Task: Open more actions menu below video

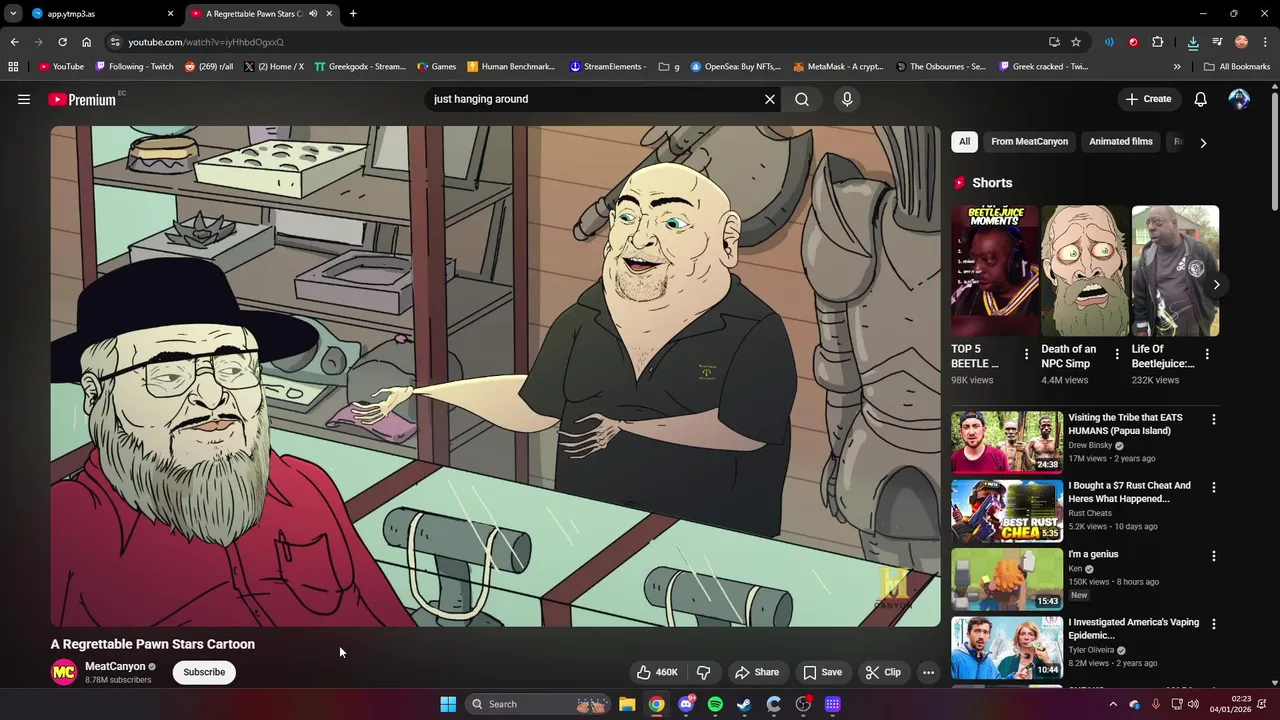Action: 928,672
